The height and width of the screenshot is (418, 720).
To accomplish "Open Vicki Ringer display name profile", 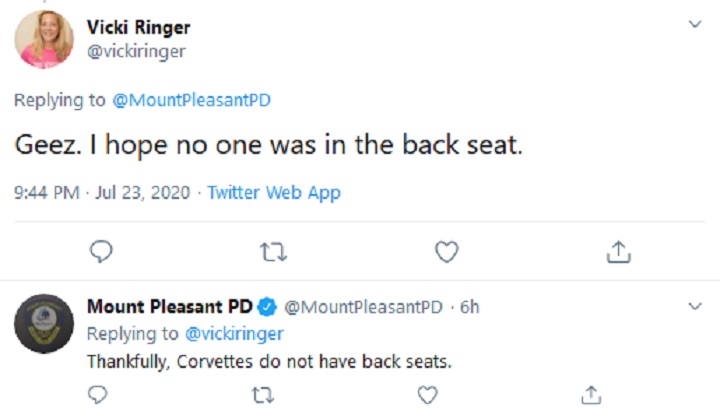I will click(139, 28).
